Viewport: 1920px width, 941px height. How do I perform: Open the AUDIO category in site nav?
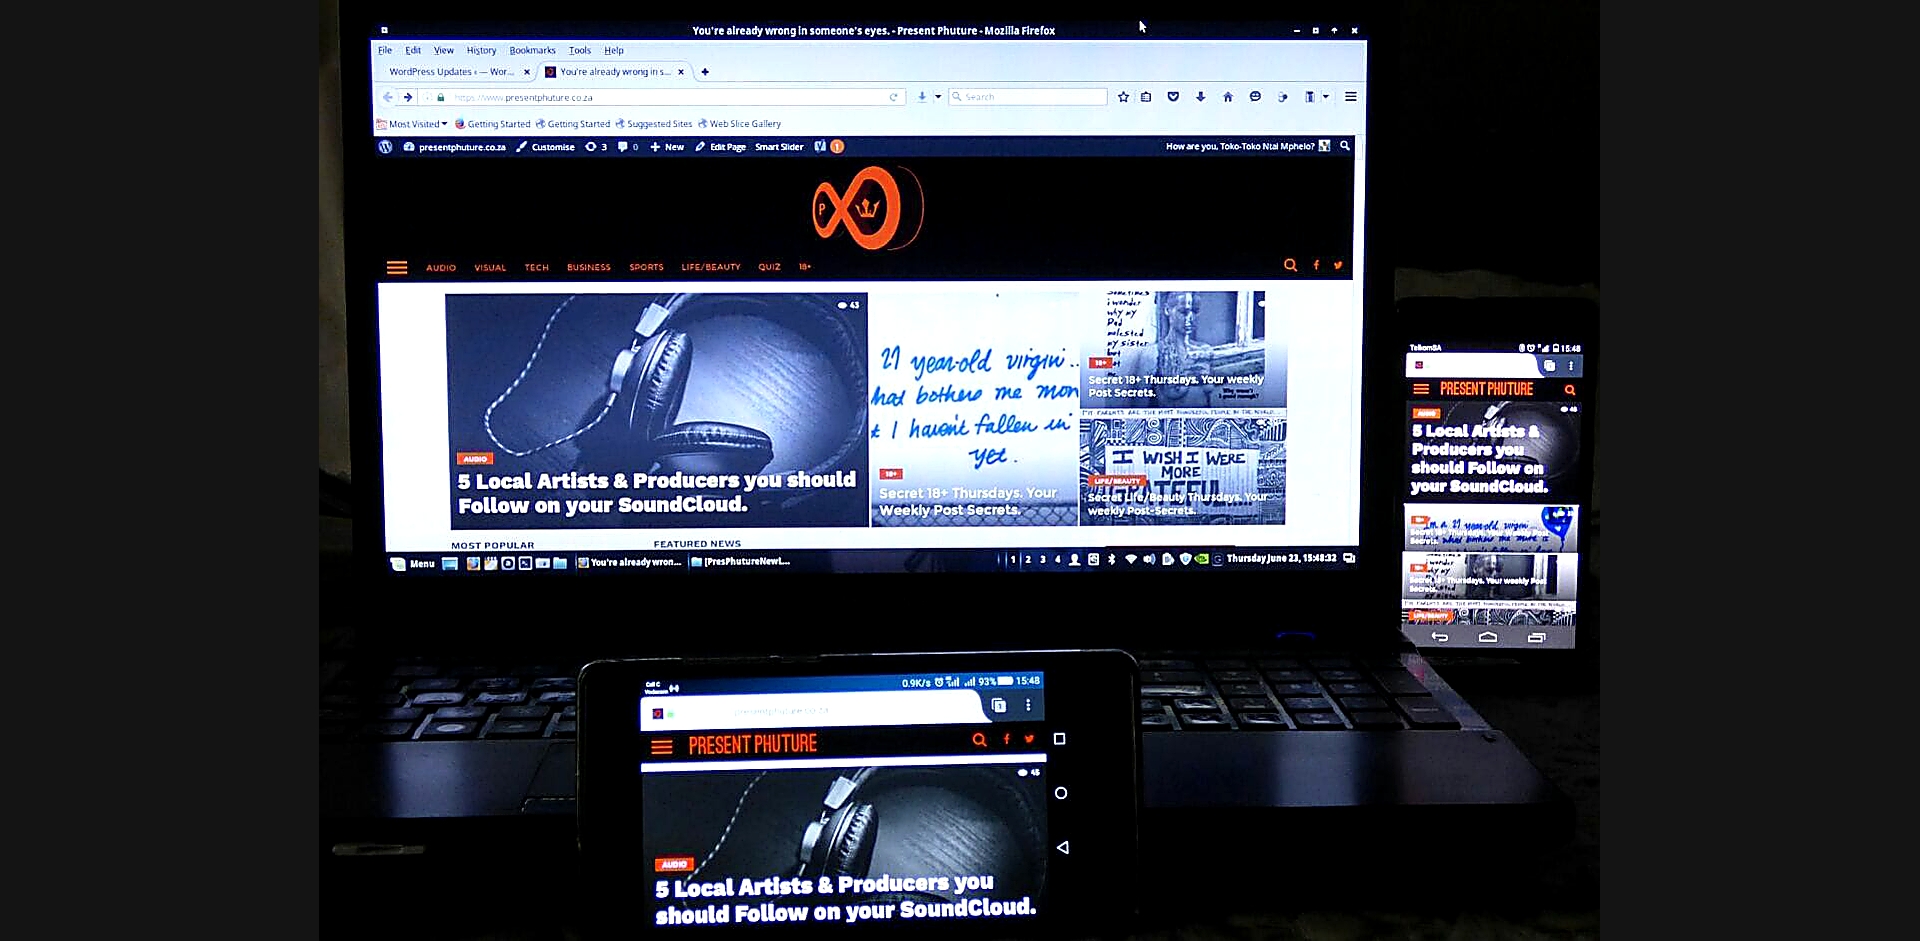(441, 268)
